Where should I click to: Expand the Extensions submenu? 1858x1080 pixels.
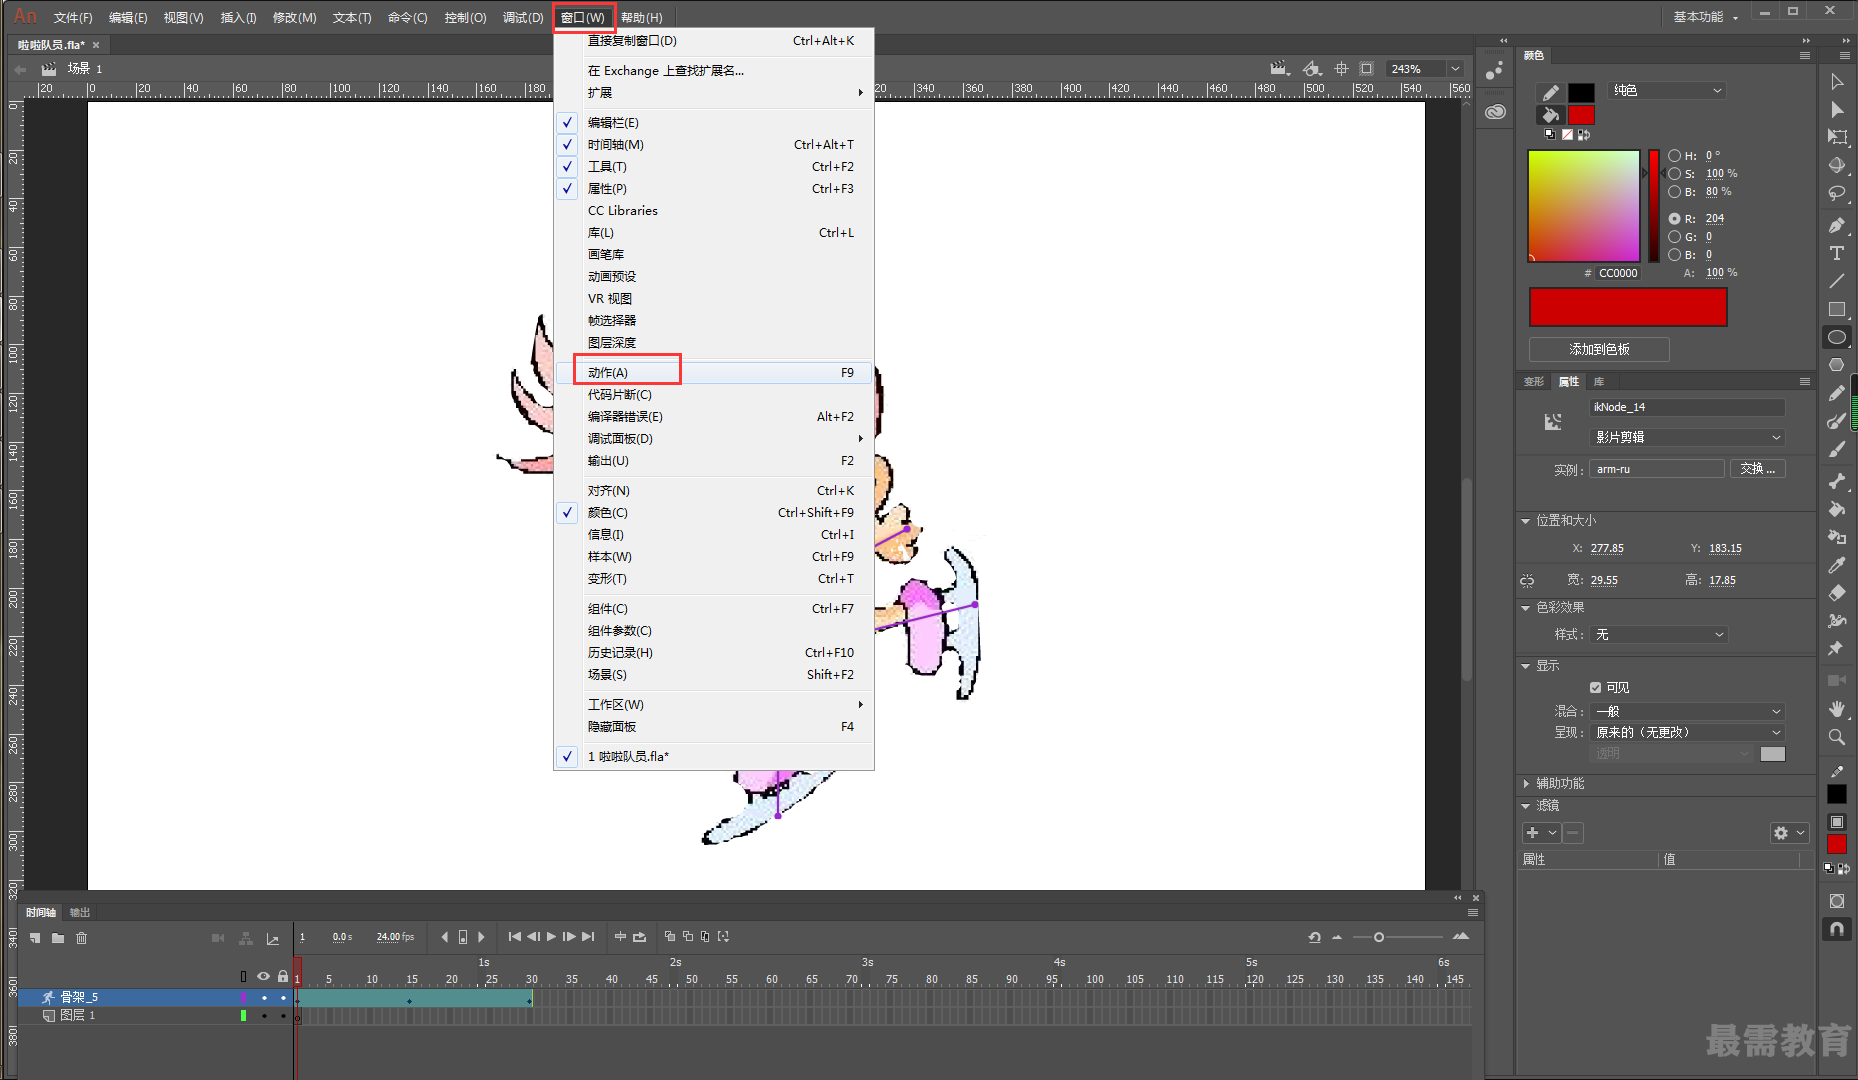point(714,92)
